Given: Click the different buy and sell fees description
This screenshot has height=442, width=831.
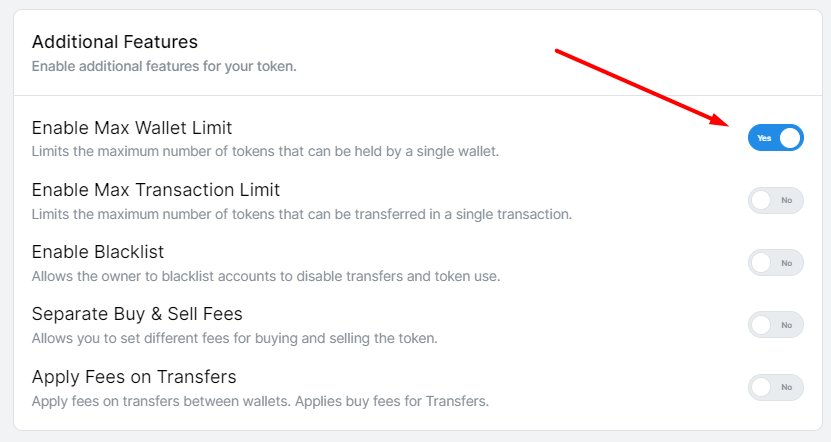Looking at the screenshot, I should pos(234,338).
